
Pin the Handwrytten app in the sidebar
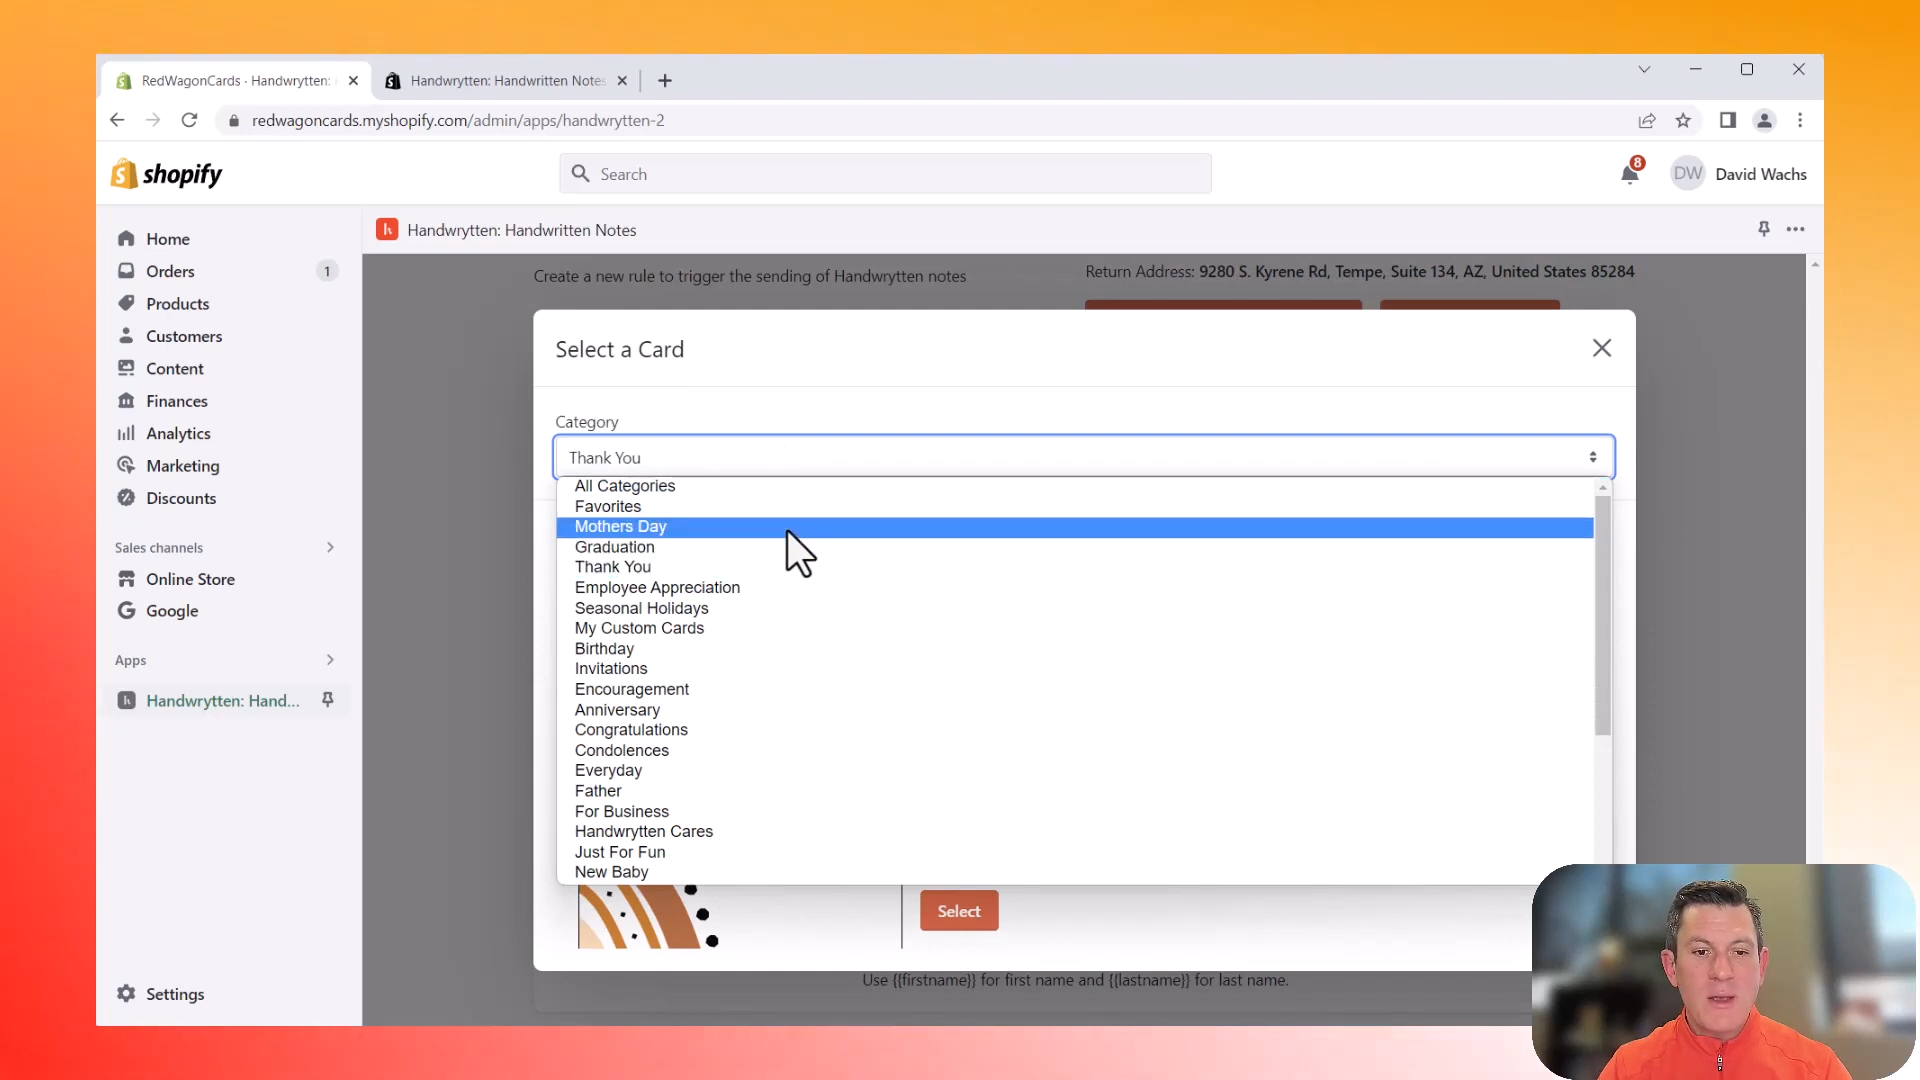coord(327,700)
